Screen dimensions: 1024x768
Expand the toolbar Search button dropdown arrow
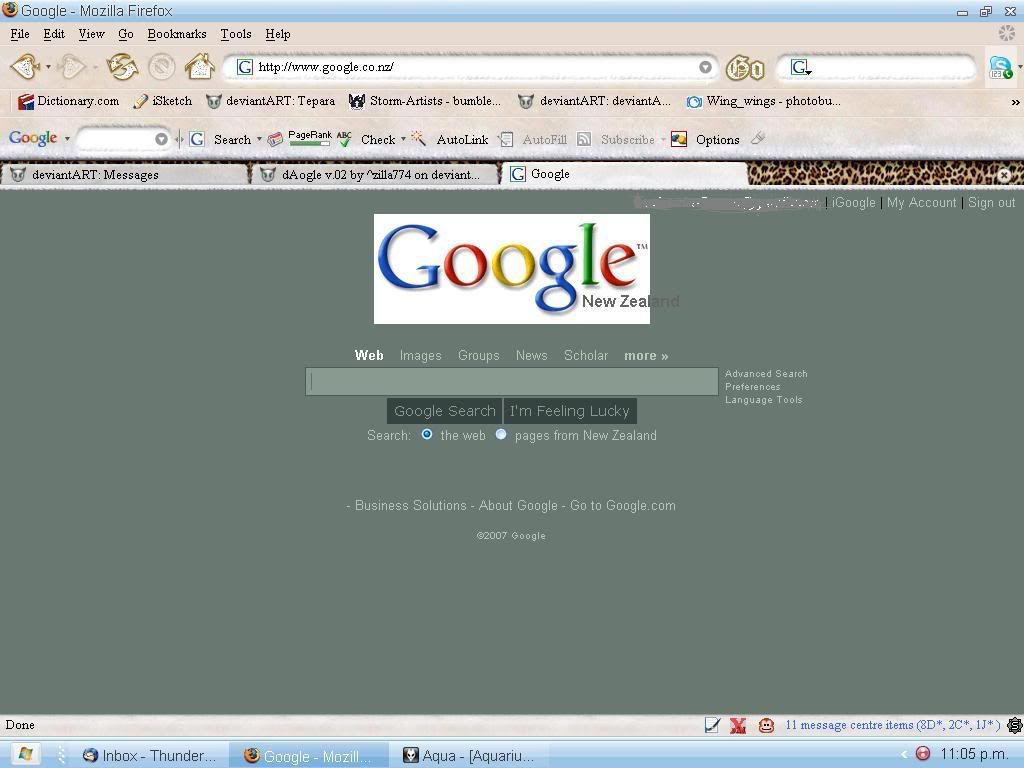259,139
